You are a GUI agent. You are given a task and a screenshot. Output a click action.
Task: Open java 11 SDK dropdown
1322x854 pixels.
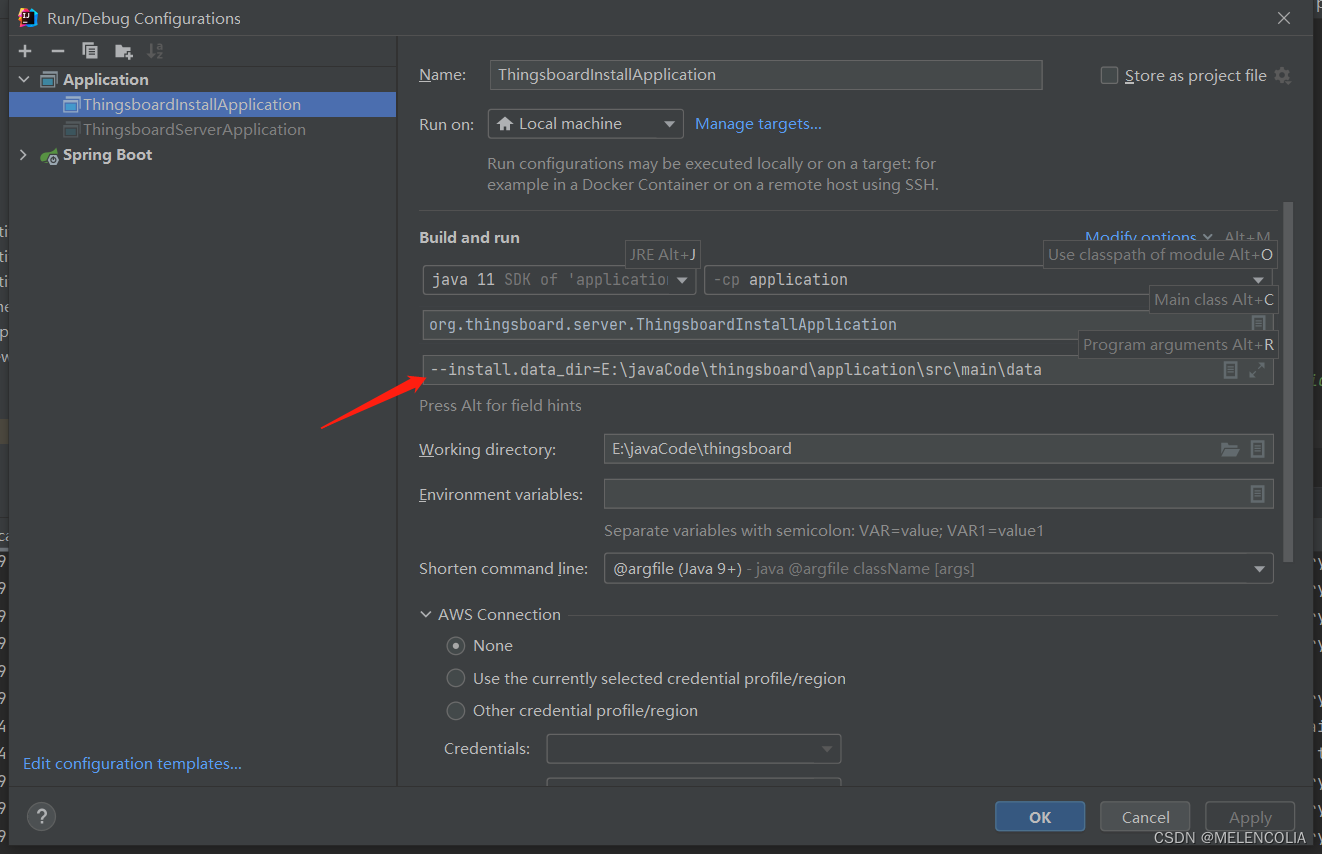tap(559, 280)
